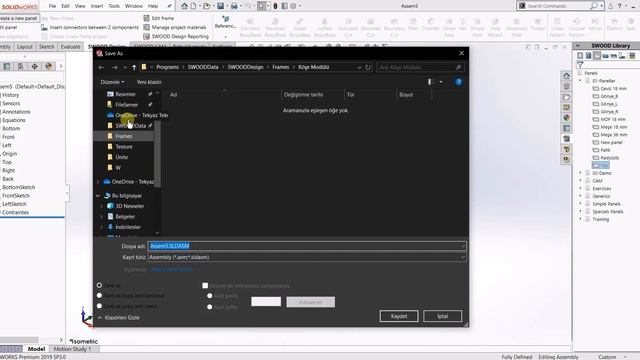This screenshot has height=360, width=640.
Task: Open Design Library tab in task pane
Action: (x=566, y=87)
